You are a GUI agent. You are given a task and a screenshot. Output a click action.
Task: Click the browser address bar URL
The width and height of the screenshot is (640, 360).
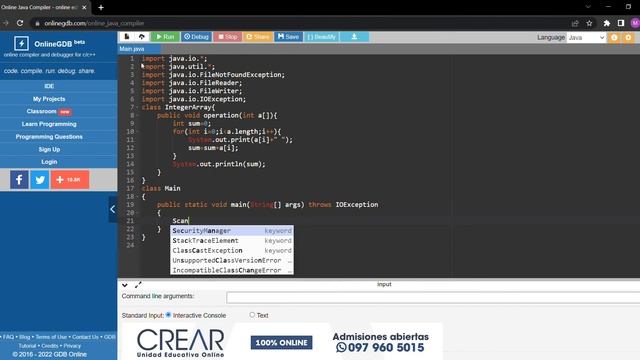94,23
